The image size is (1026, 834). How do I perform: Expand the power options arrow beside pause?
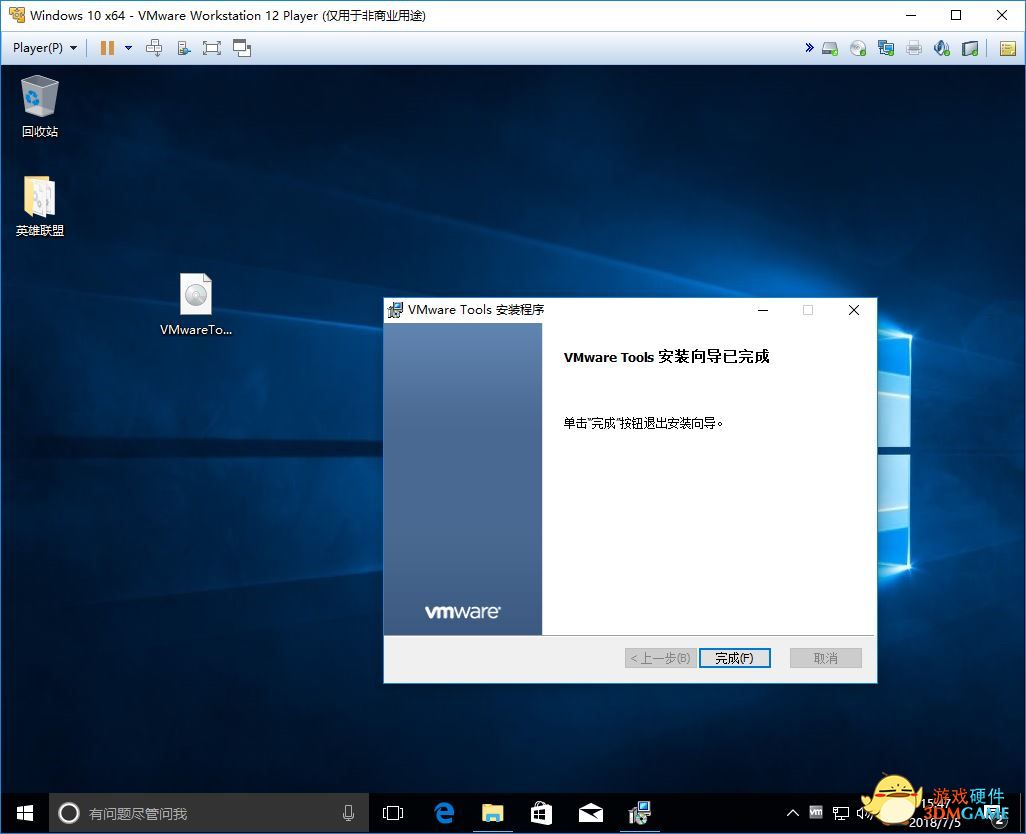point(128,48)
